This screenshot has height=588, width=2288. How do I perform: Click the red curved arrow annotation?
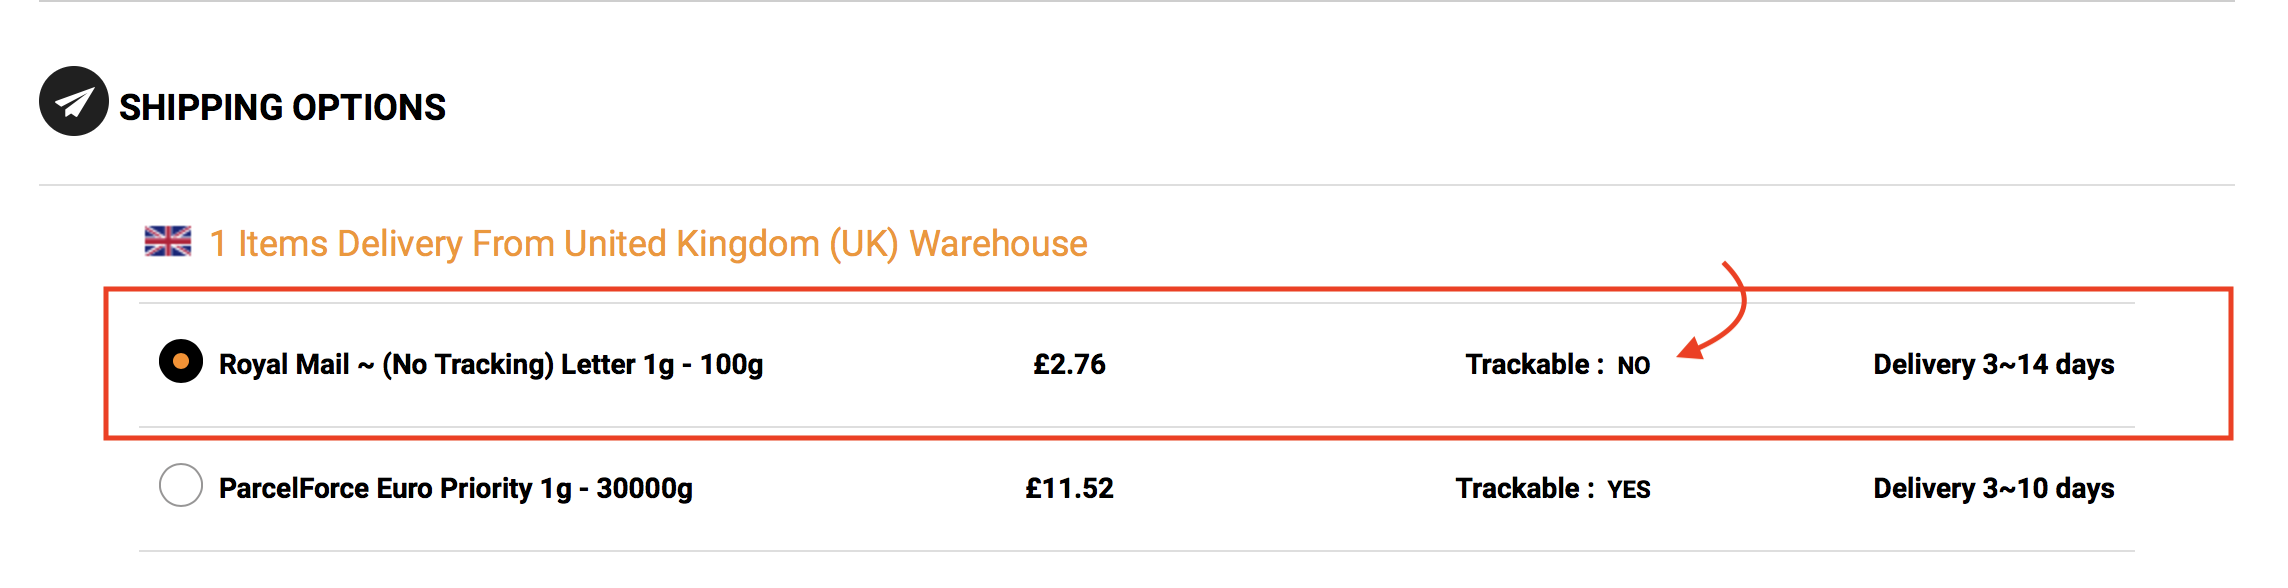tap(1716, 310)
